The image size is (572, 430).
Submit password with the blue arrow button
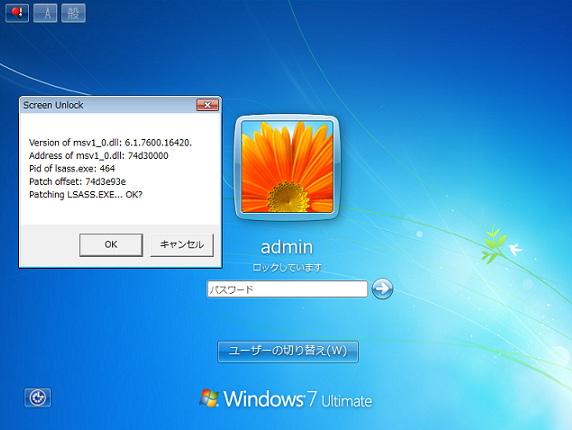[382, 289]
